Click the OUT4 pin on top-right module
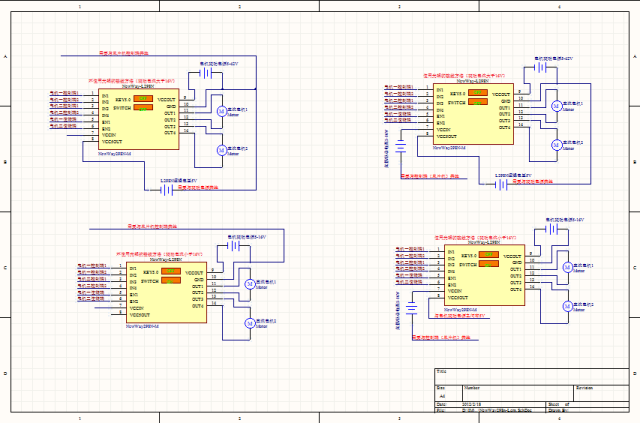The image size is (640, 423). (x=505, y=124)
